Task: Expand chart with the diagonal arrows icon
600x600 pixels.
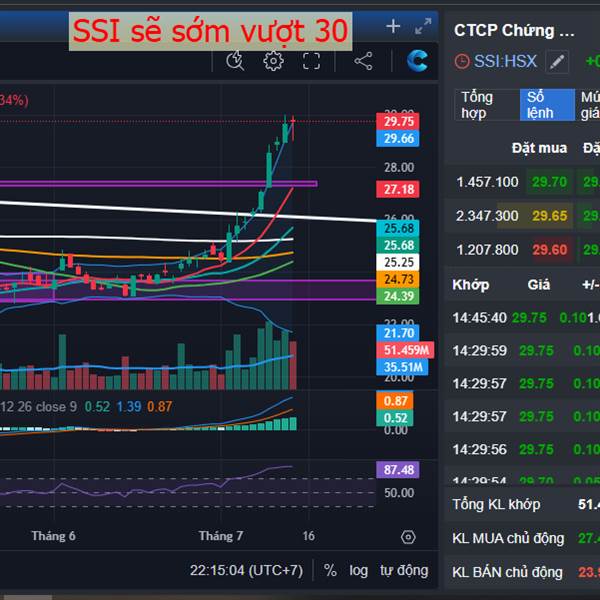Action: pos(423,26)
